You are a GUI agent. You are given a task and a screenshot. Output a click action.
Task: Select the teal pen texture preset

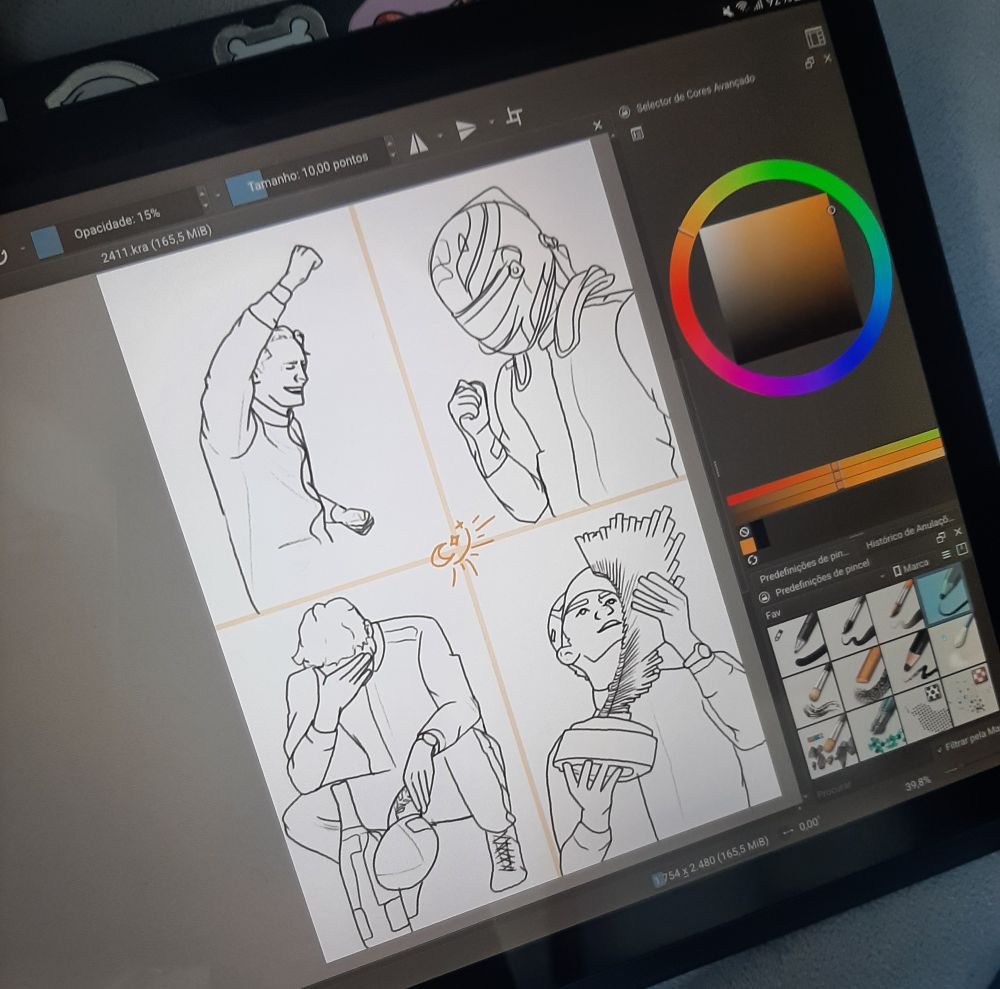click(879, 728)
